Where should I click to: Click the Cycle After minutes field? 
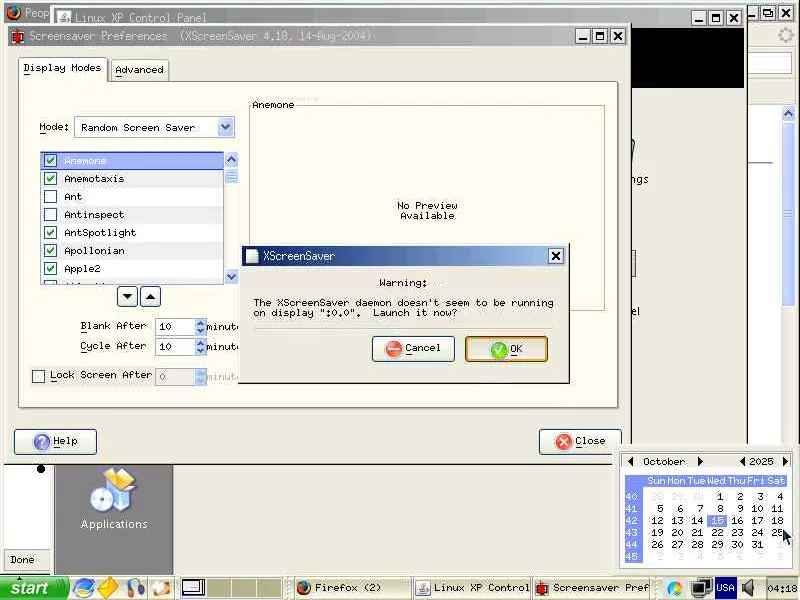point(176,347)
